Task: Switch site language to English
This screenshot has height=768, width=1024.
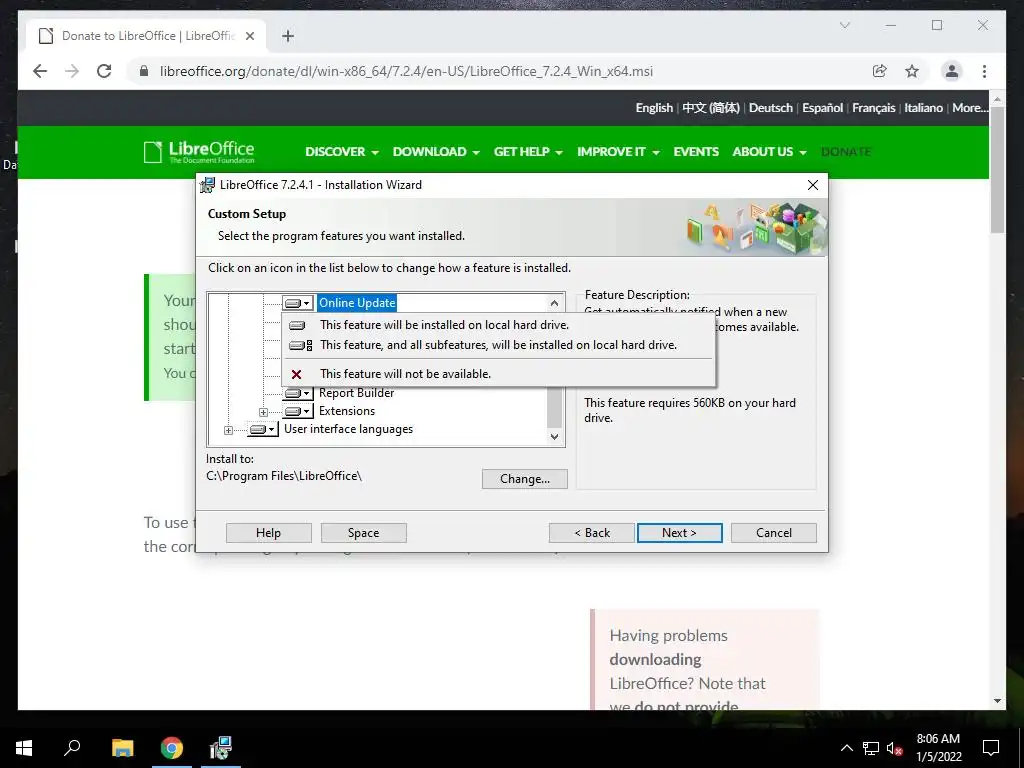Action: point(654,108)
